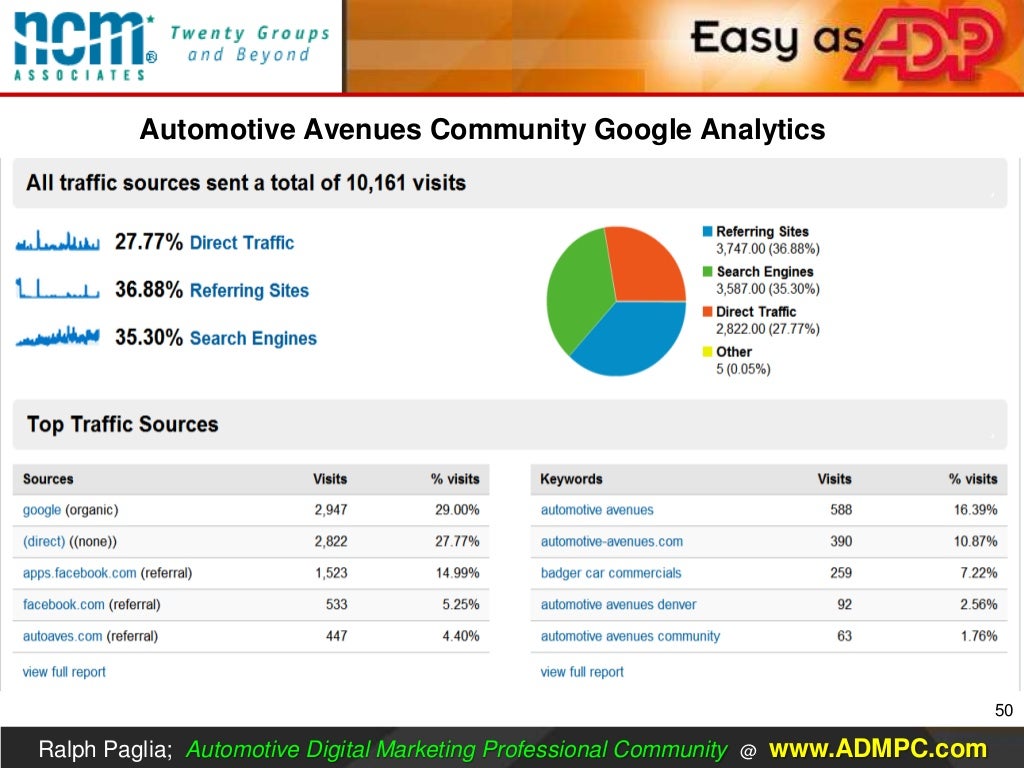Open the automotive-avenues.com keyword link
Viewport: 1024px width, 768px height.
tap(612, 541)
